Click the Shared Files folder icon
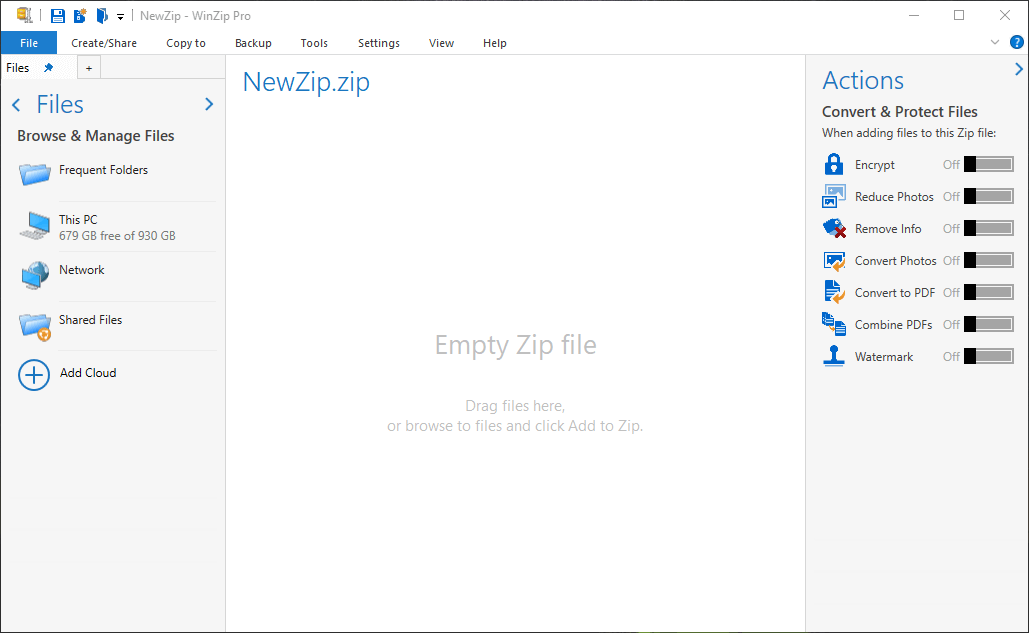 point(35,326)
